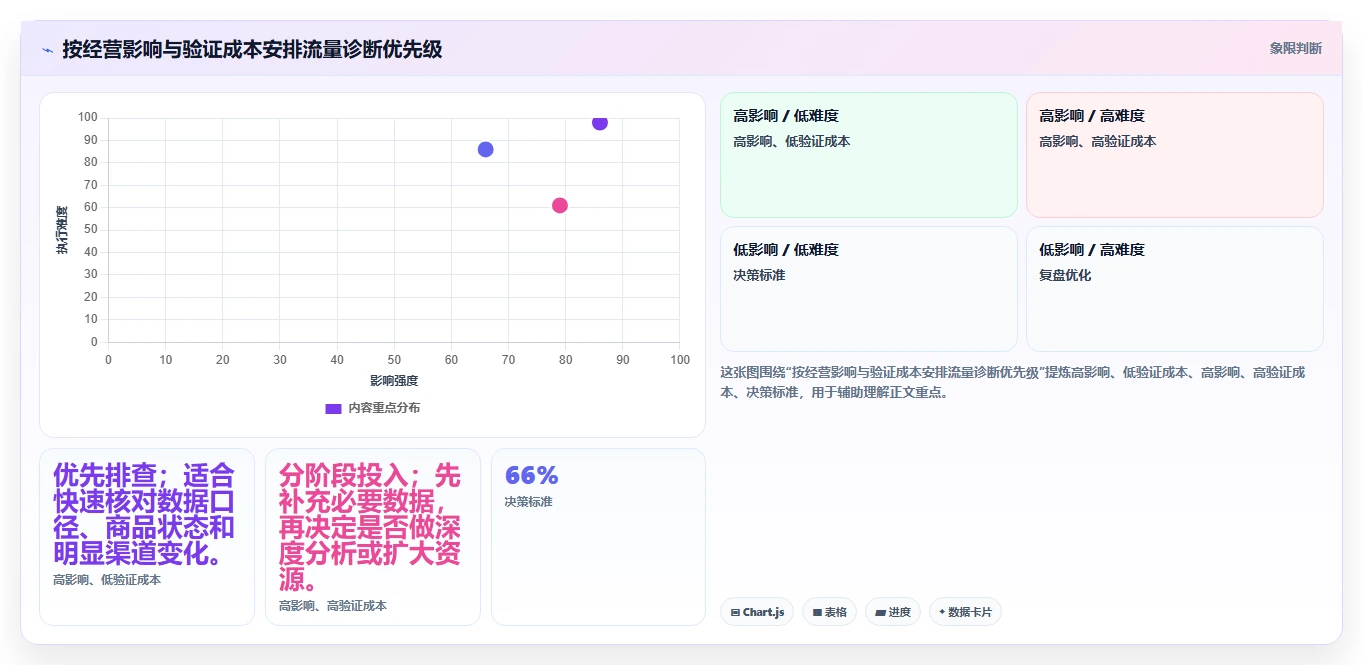Screen dimensions: 1363x665
Task: Click the 表格 tag
Action: pos(829,612)
